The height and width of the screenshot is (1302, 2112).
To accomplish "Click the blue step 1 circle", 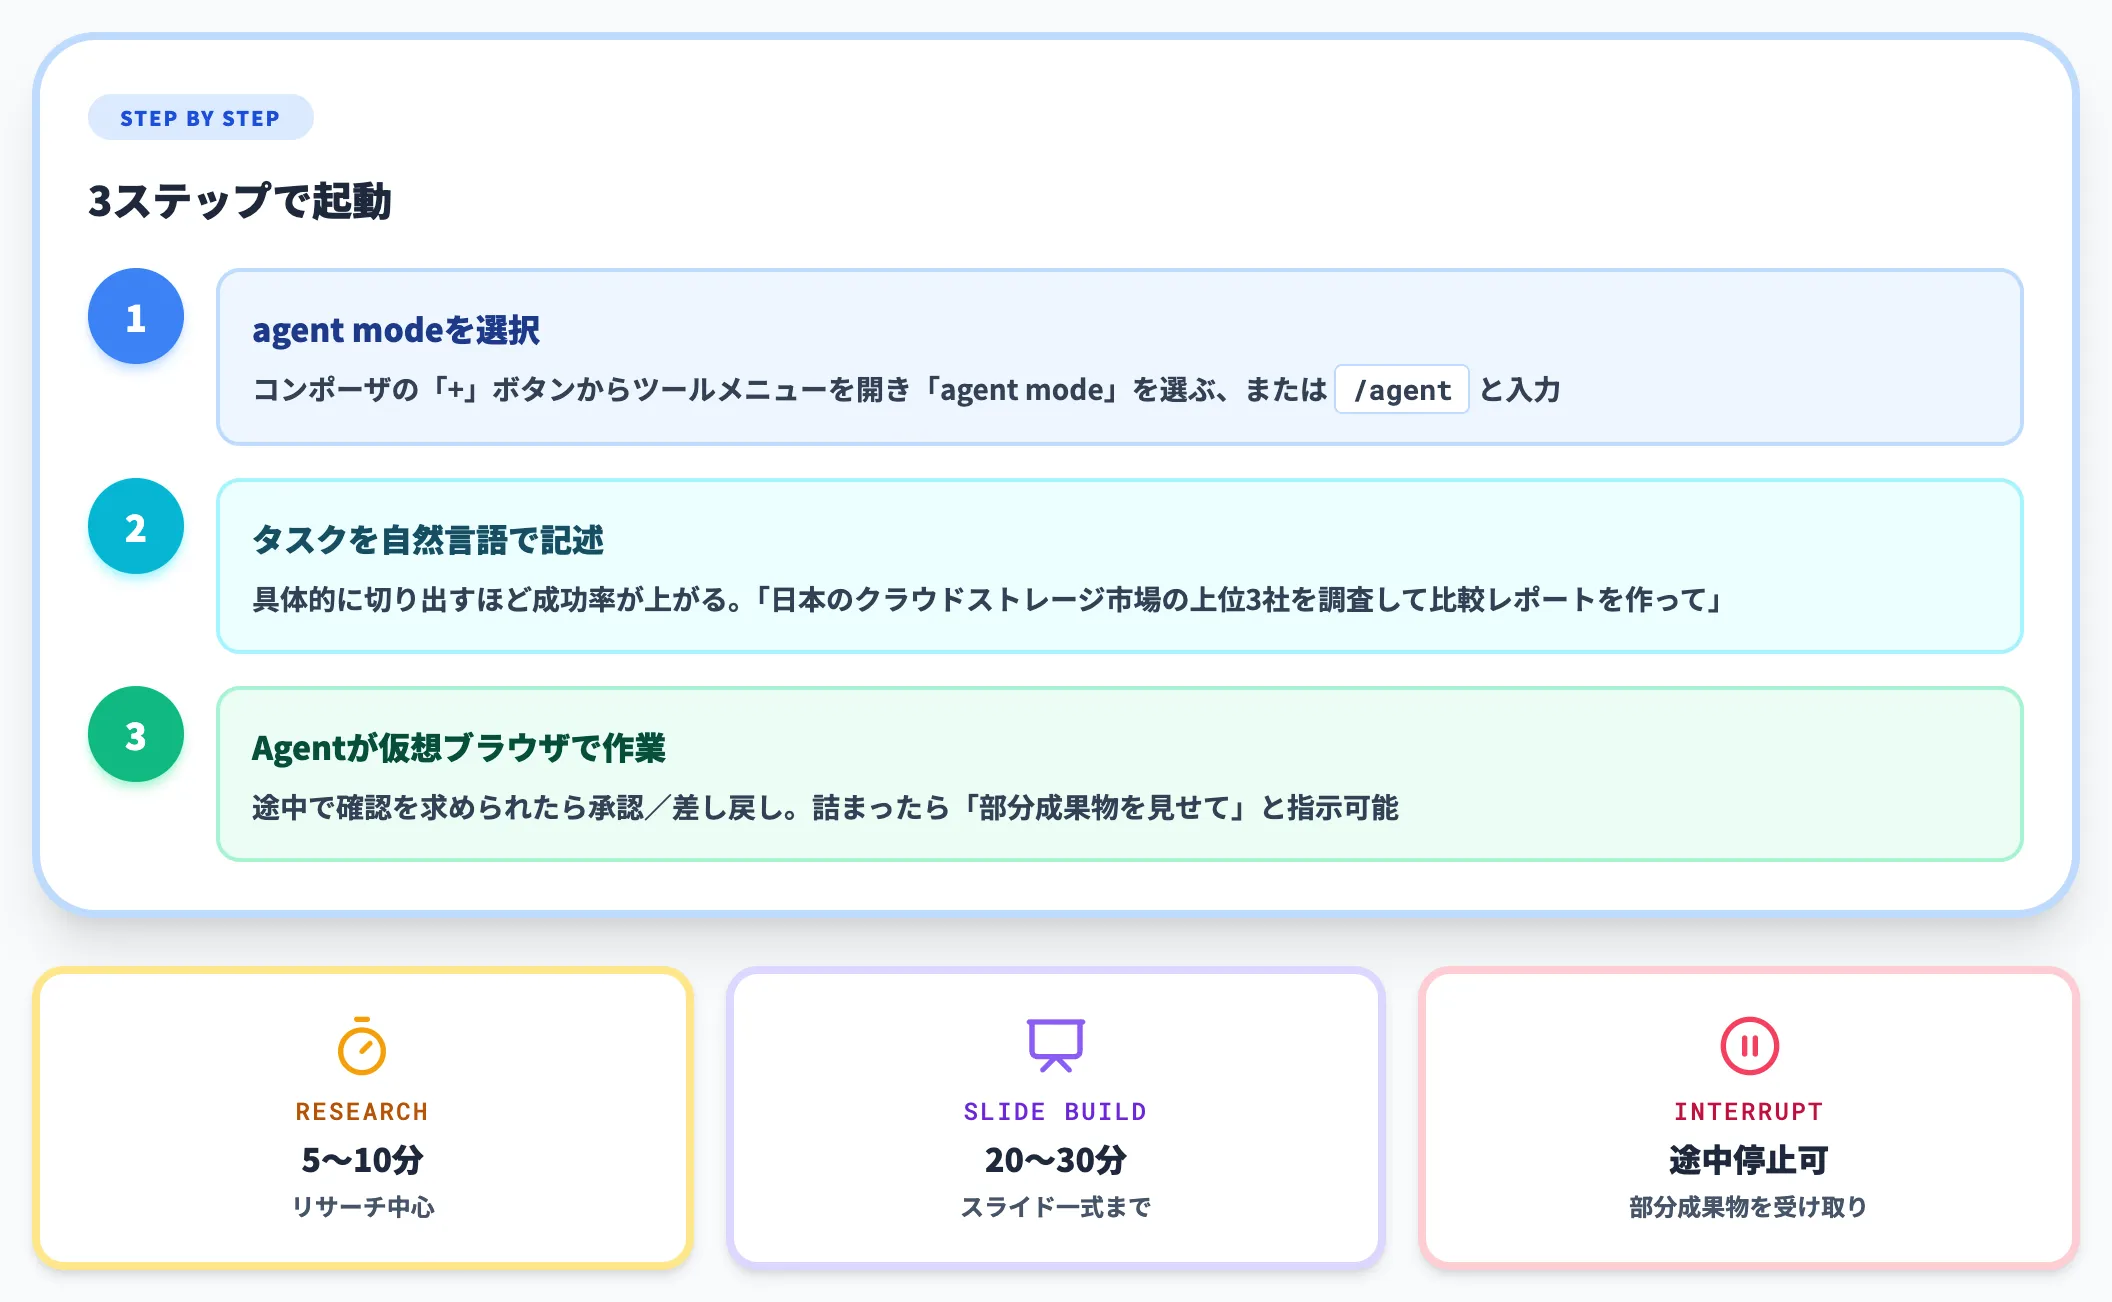I will pos(136,317).
